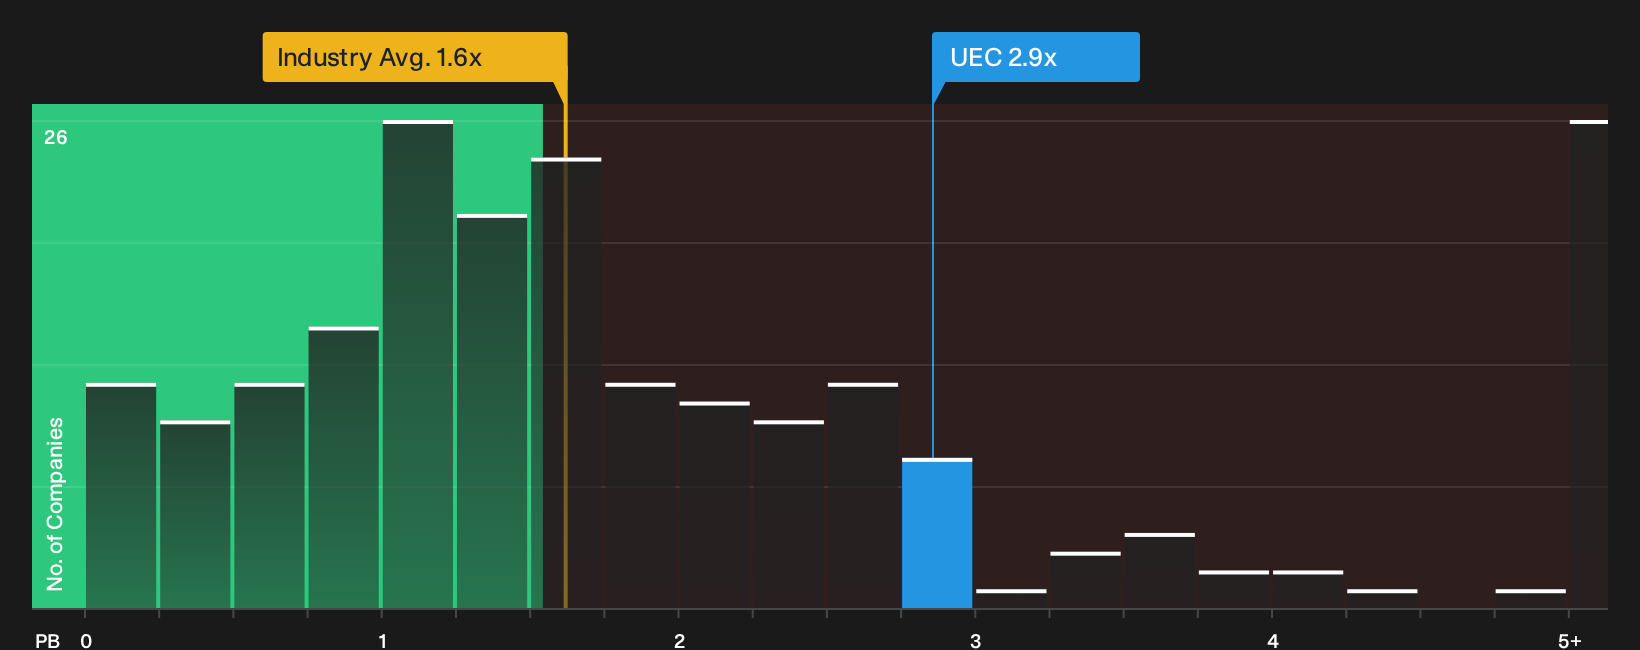This screenshot has width=1640, height=650.
Task: Click the x-axis label '1'
Action: (x=382, y=641)
